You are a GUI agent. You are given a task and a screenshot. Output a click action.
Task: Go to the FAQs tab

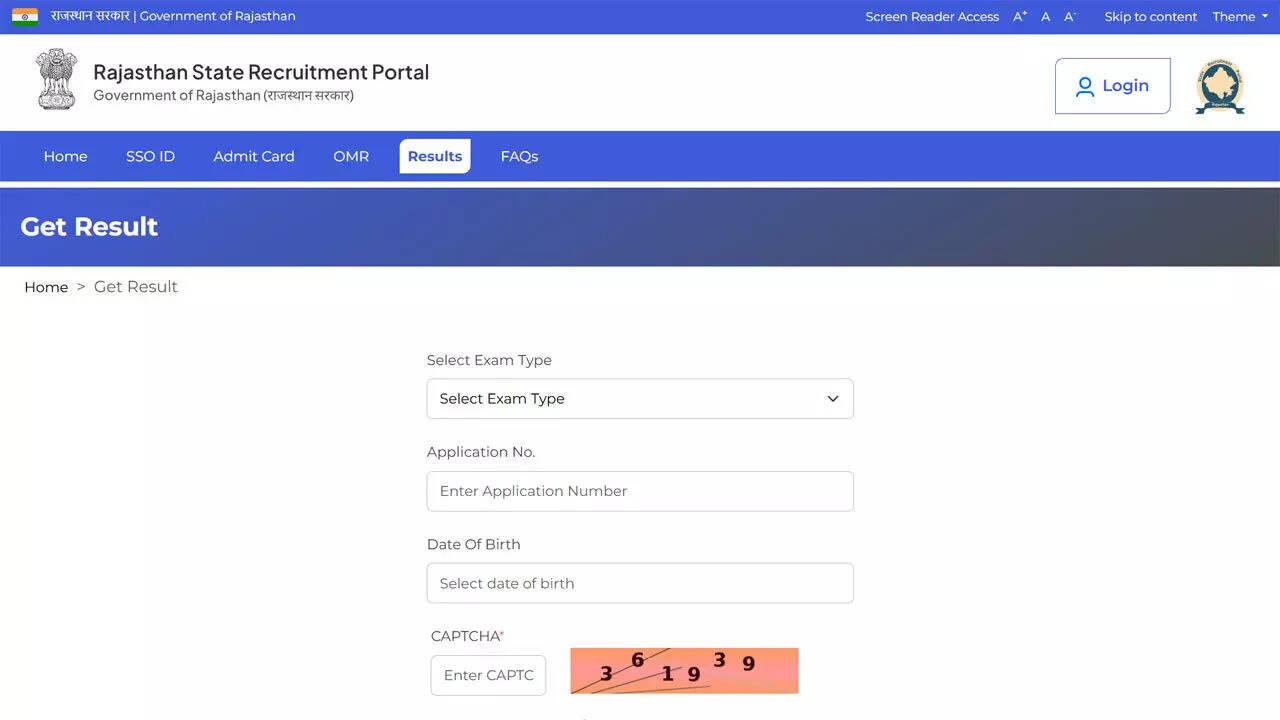pyautogui.click(x=519, y=156)
